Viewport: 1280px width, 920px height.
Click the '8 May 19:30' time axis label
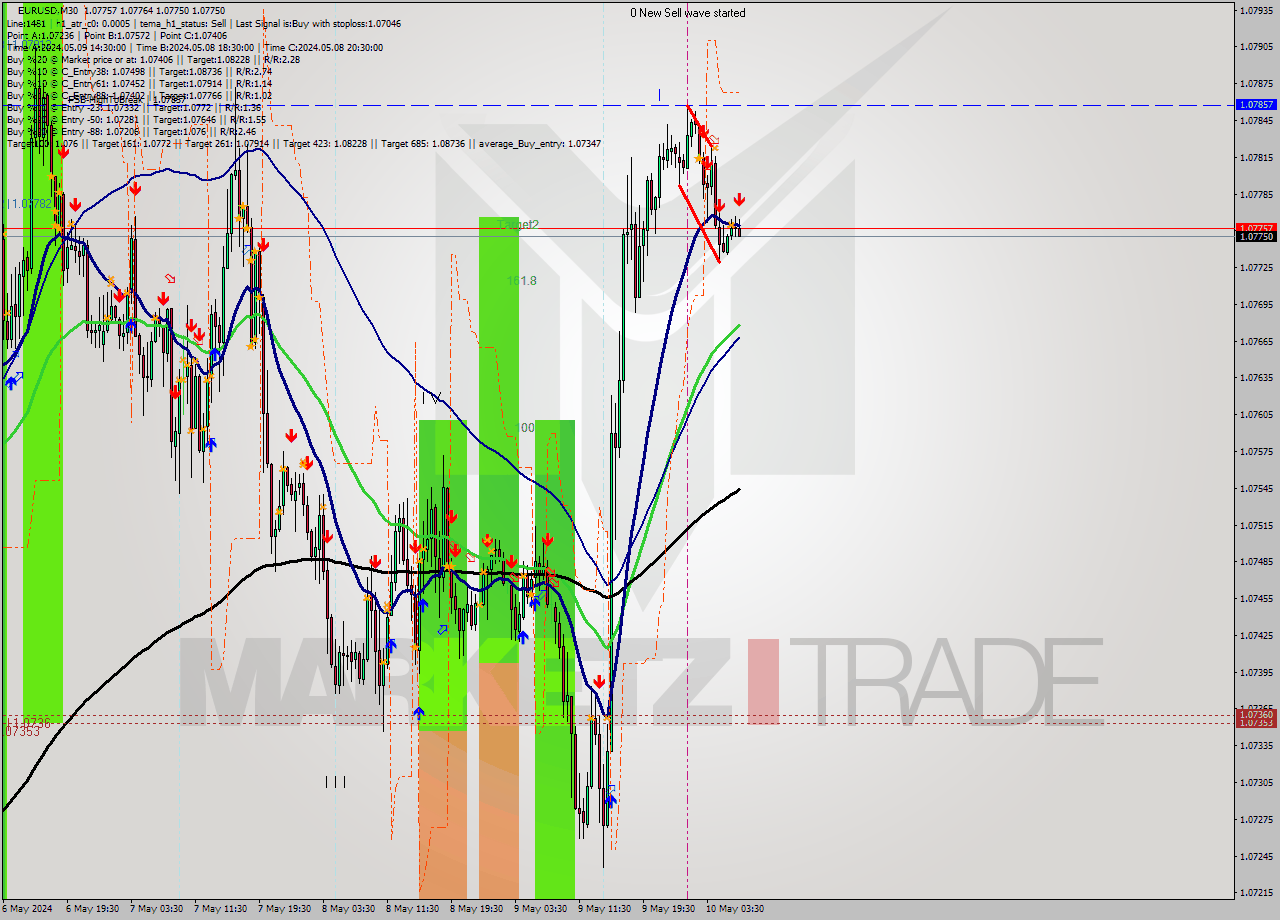click(477, 909)
